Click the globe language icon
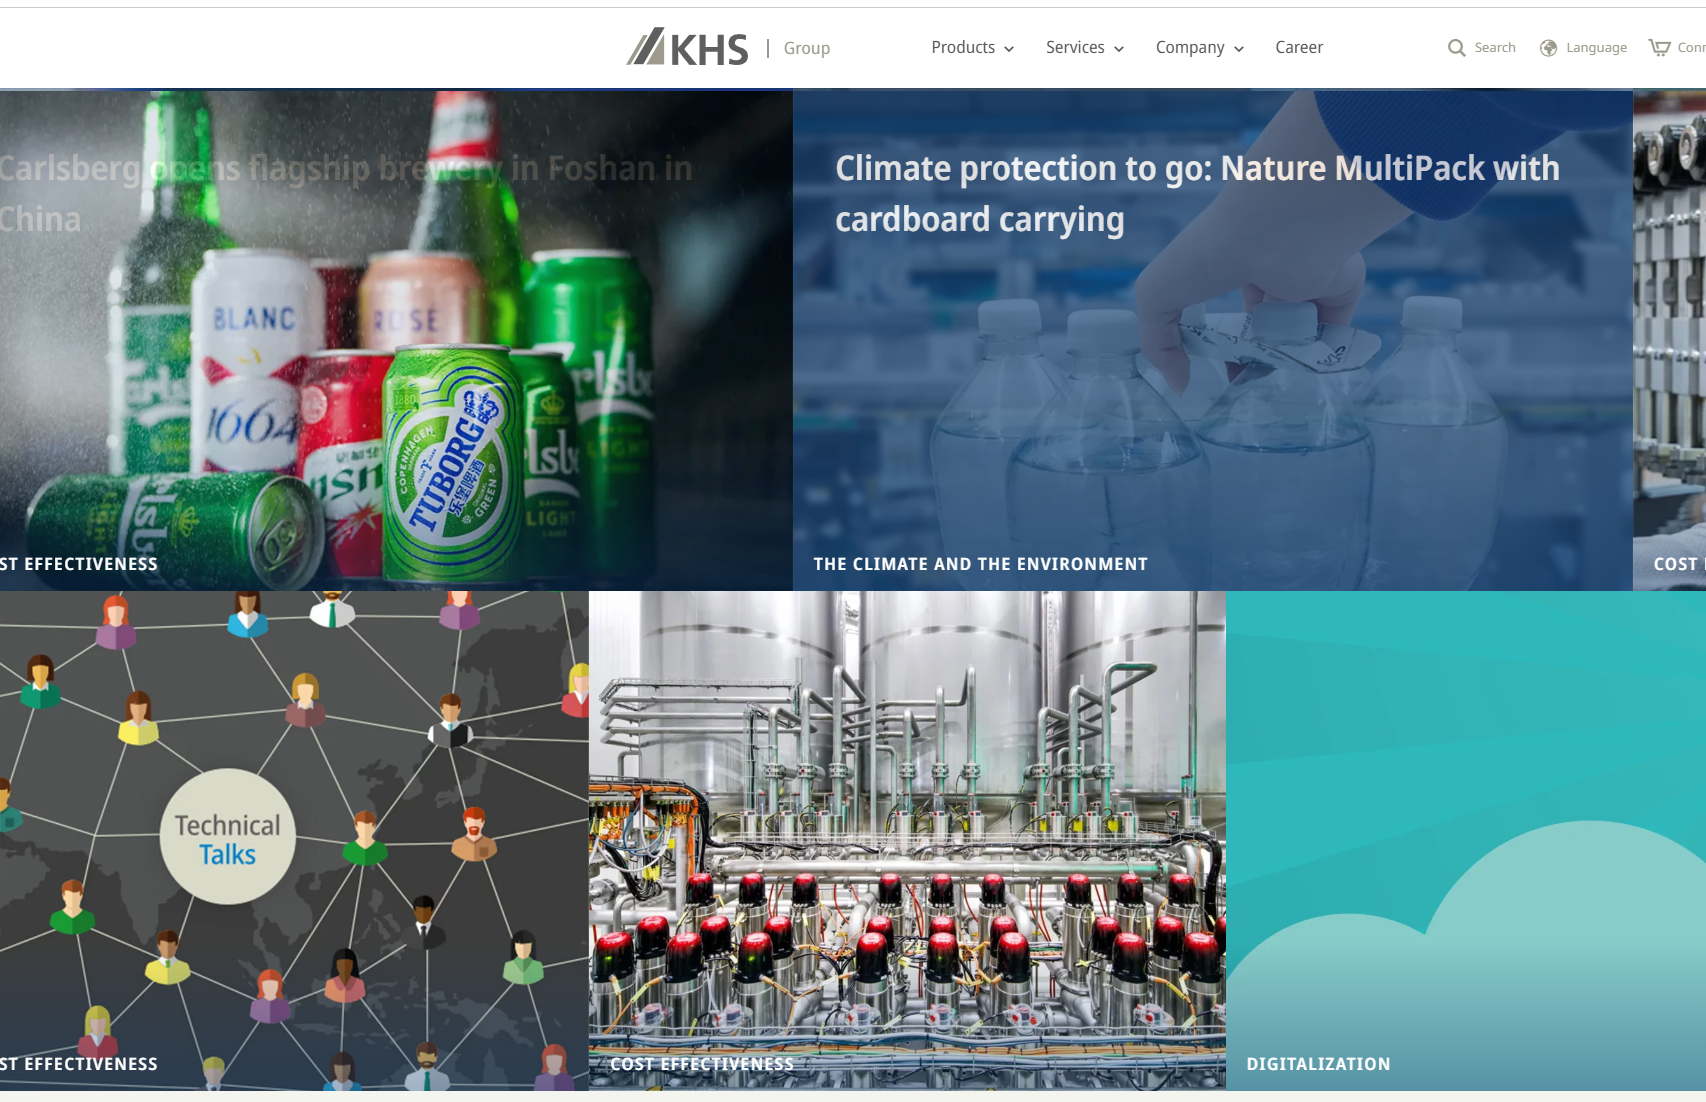This screenshot has width=1706, height=1102. pyautogui.click(x=1548, y=48)
